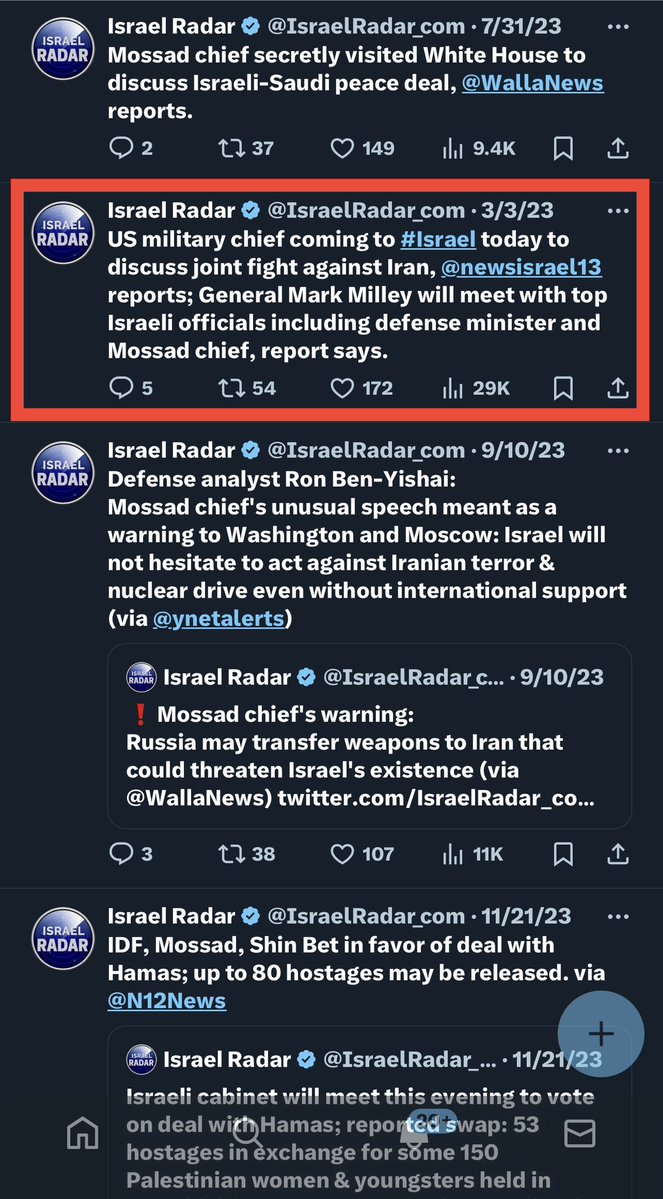Reply to the Mossad White House tweet

coord(121,149)
